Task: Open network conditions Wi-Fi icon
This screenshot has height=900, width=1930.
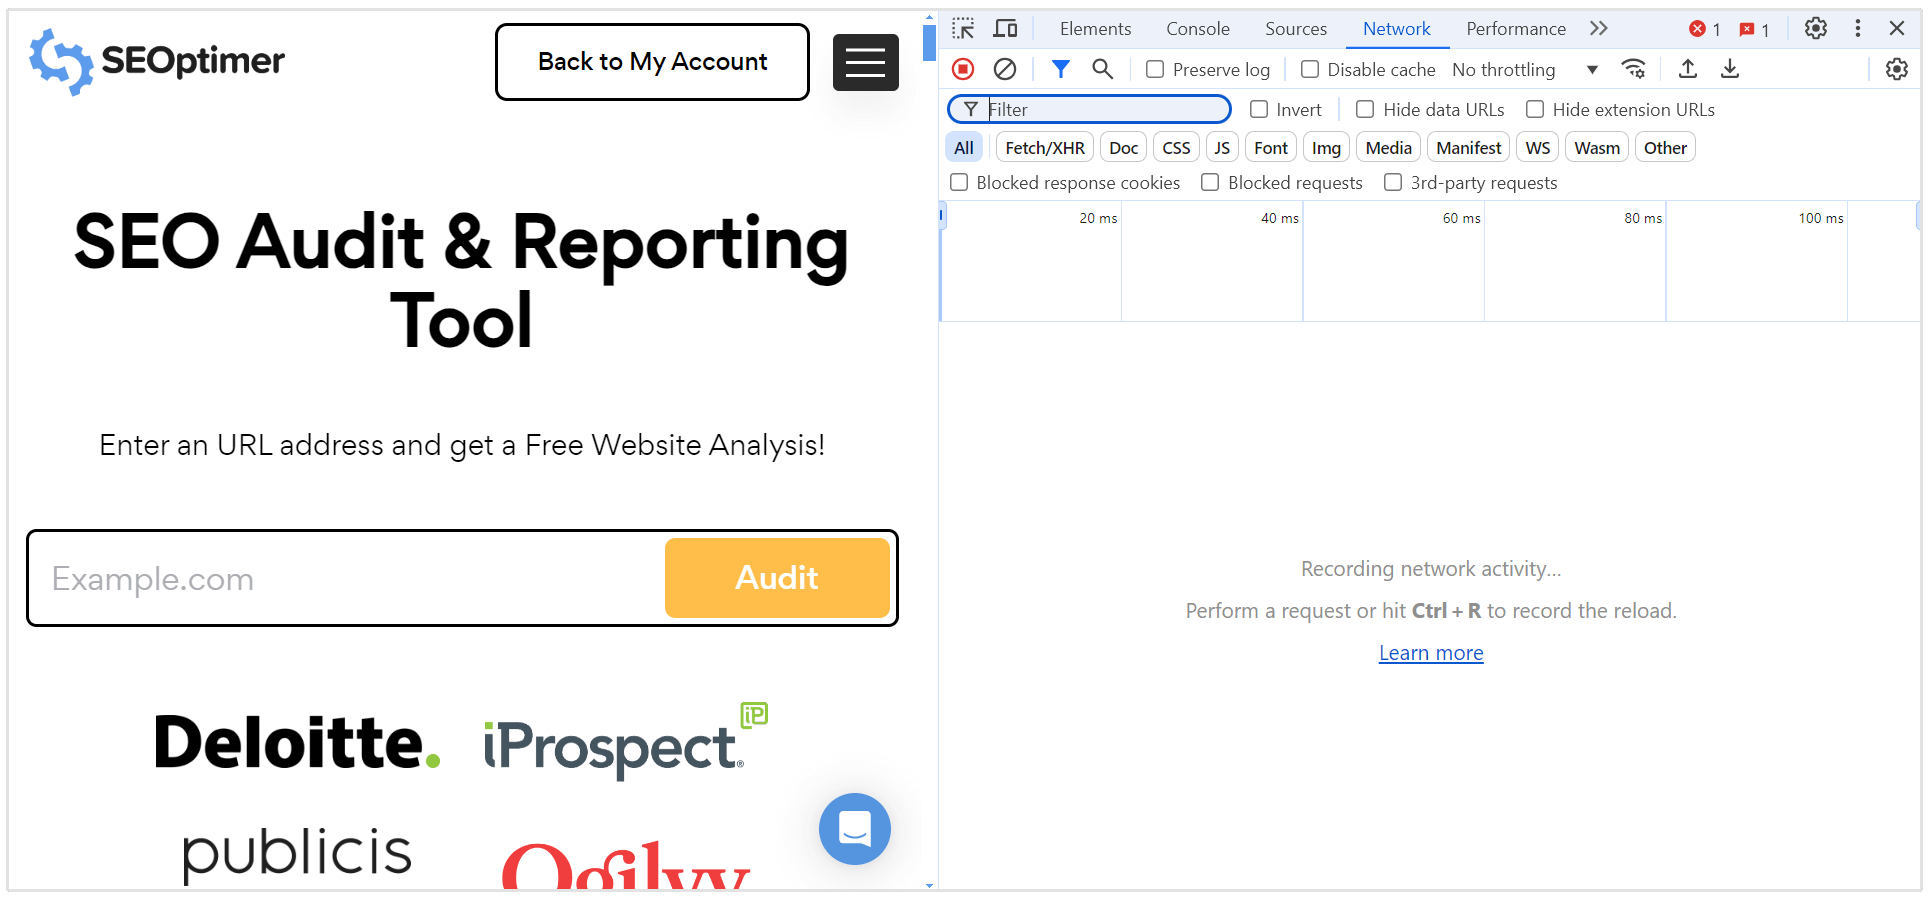Action: [1634, 69]
